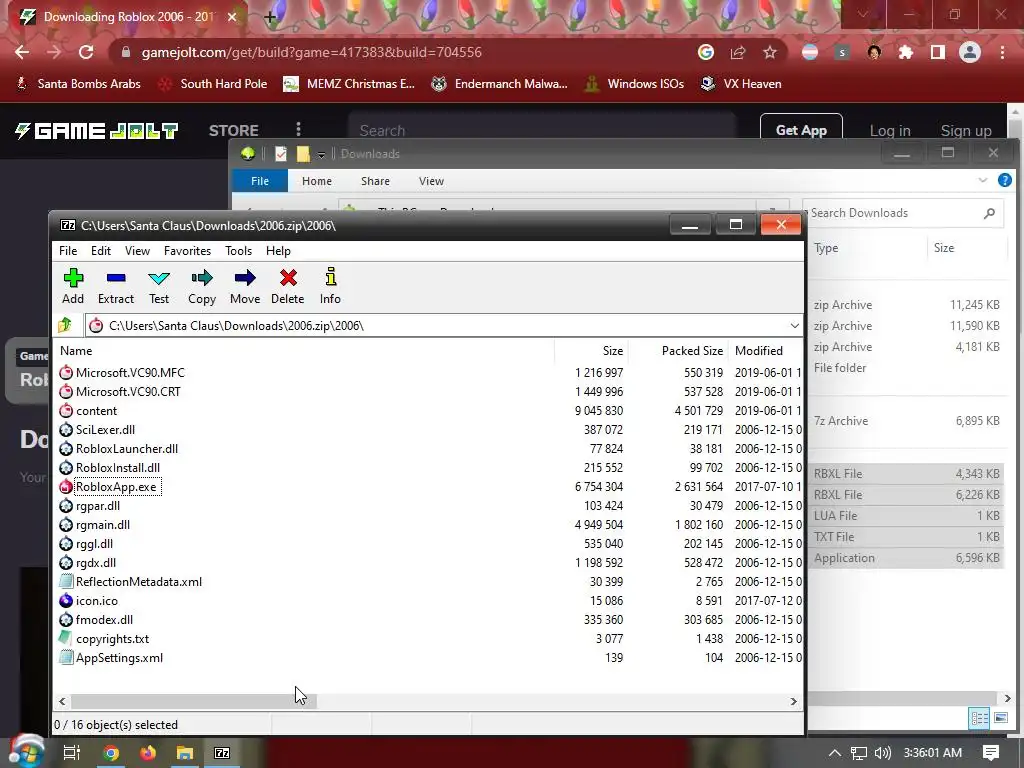Click the Add toolbar icon in 7-Zip
This screenshot has width=1024, height=768.
click(x=73, y=278)
